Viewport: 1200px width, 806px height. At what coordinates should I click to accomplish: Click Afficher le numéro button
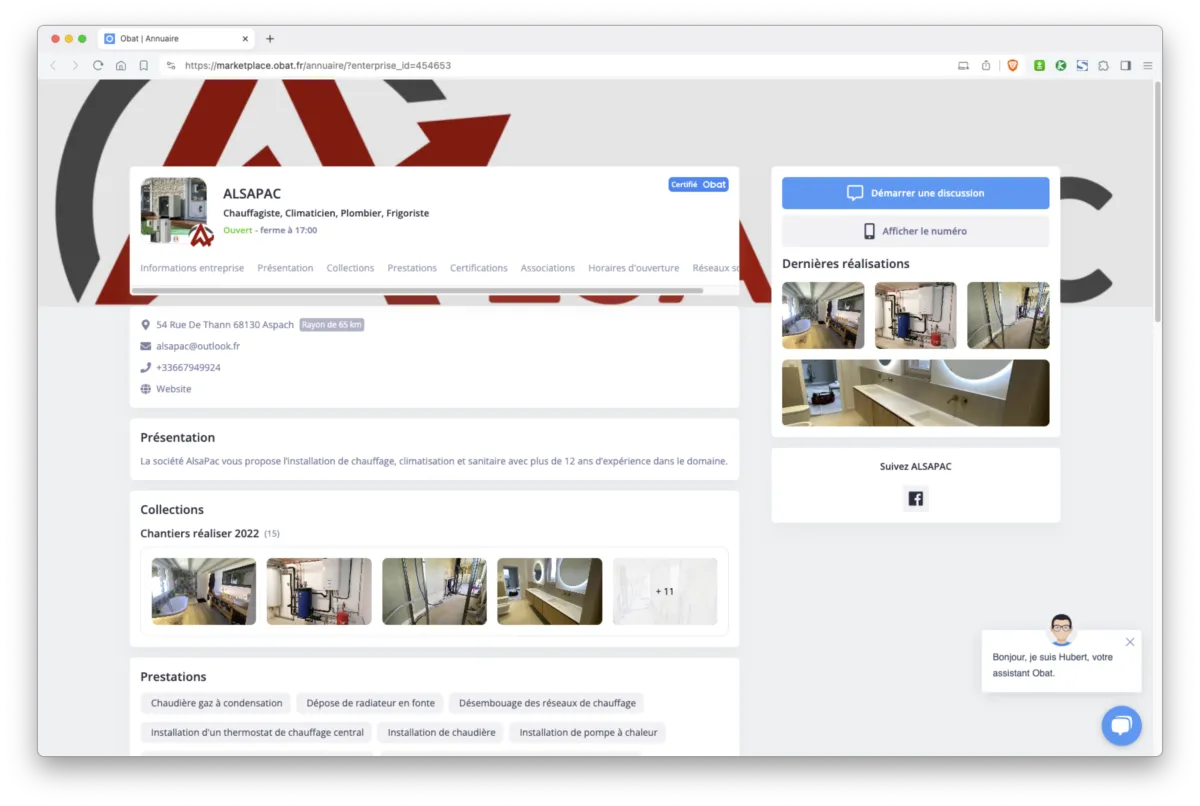915,231
